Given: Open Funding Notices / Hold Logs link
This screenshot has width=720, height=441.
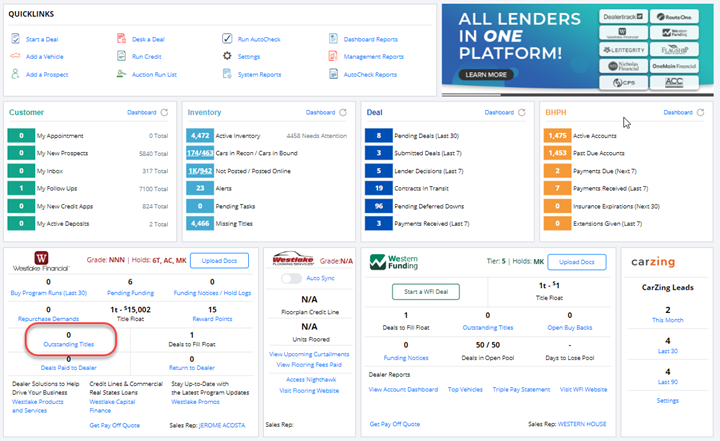Looking at the screenshot, I should pos(212,293).
